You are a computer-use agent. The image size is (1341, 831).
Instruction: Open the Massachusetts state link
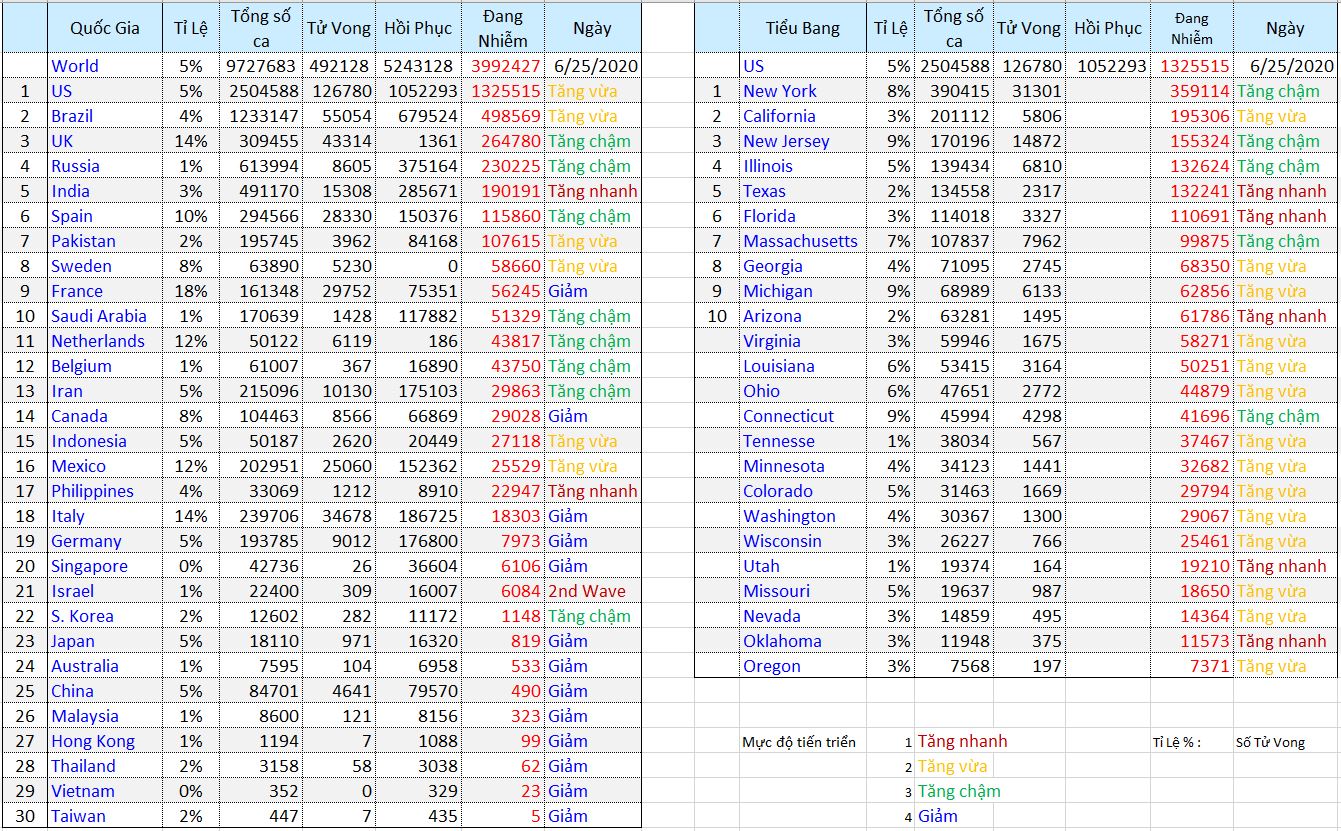click(800, 241)
